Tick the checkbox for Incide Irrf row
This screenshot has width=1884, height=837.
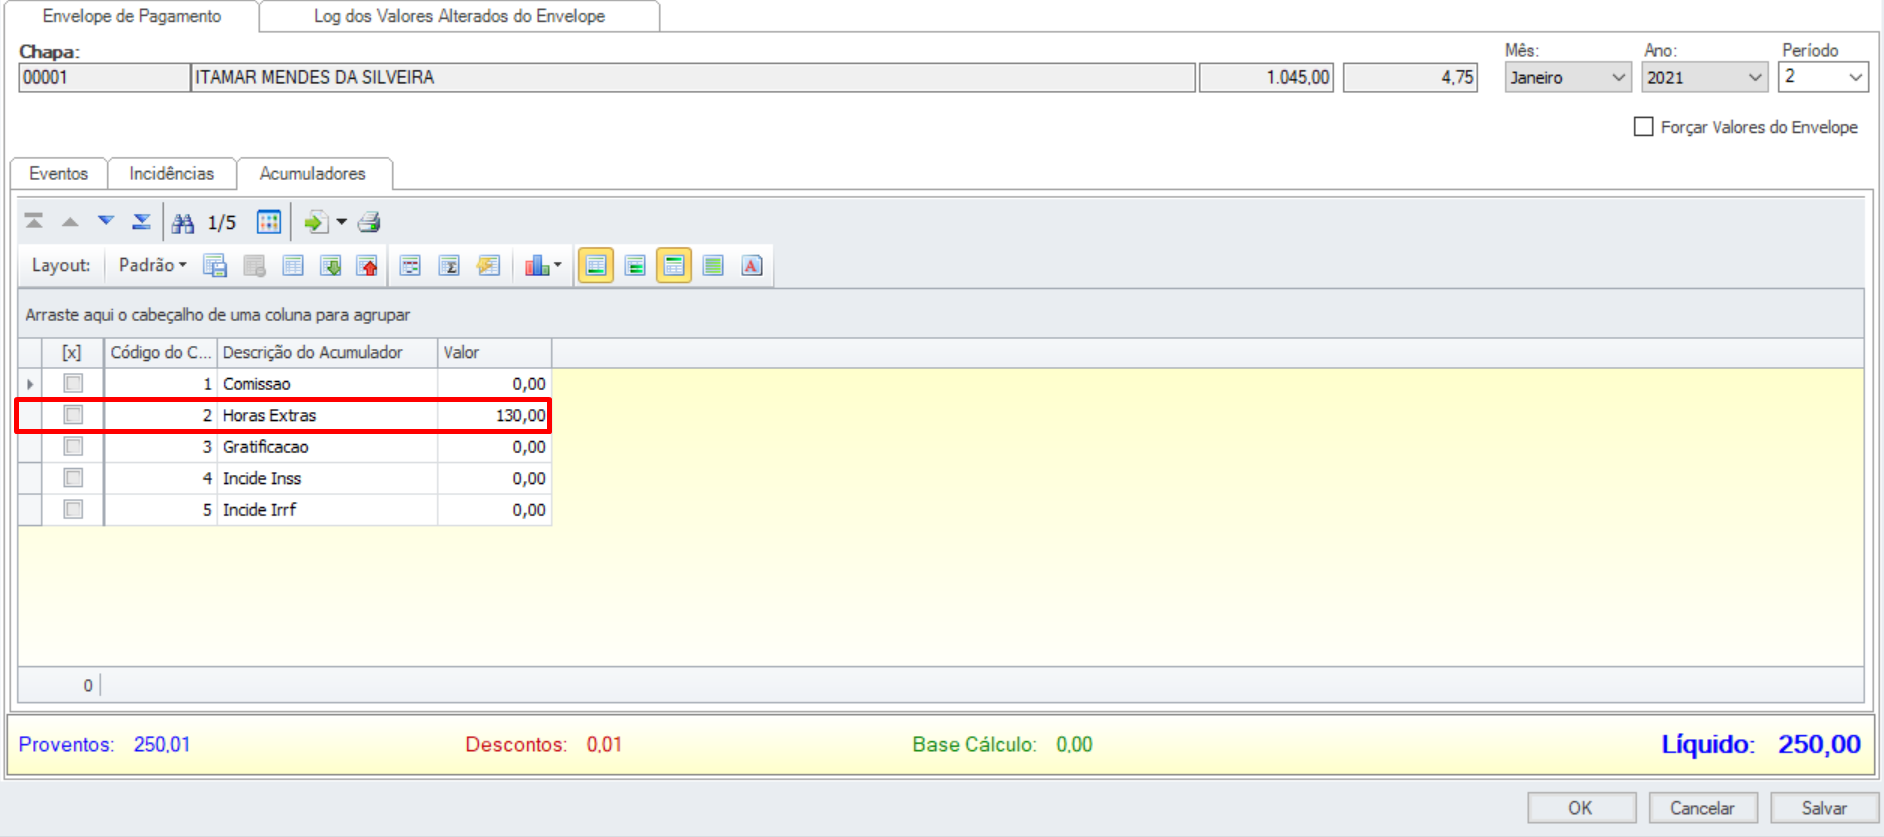[73, 510]
